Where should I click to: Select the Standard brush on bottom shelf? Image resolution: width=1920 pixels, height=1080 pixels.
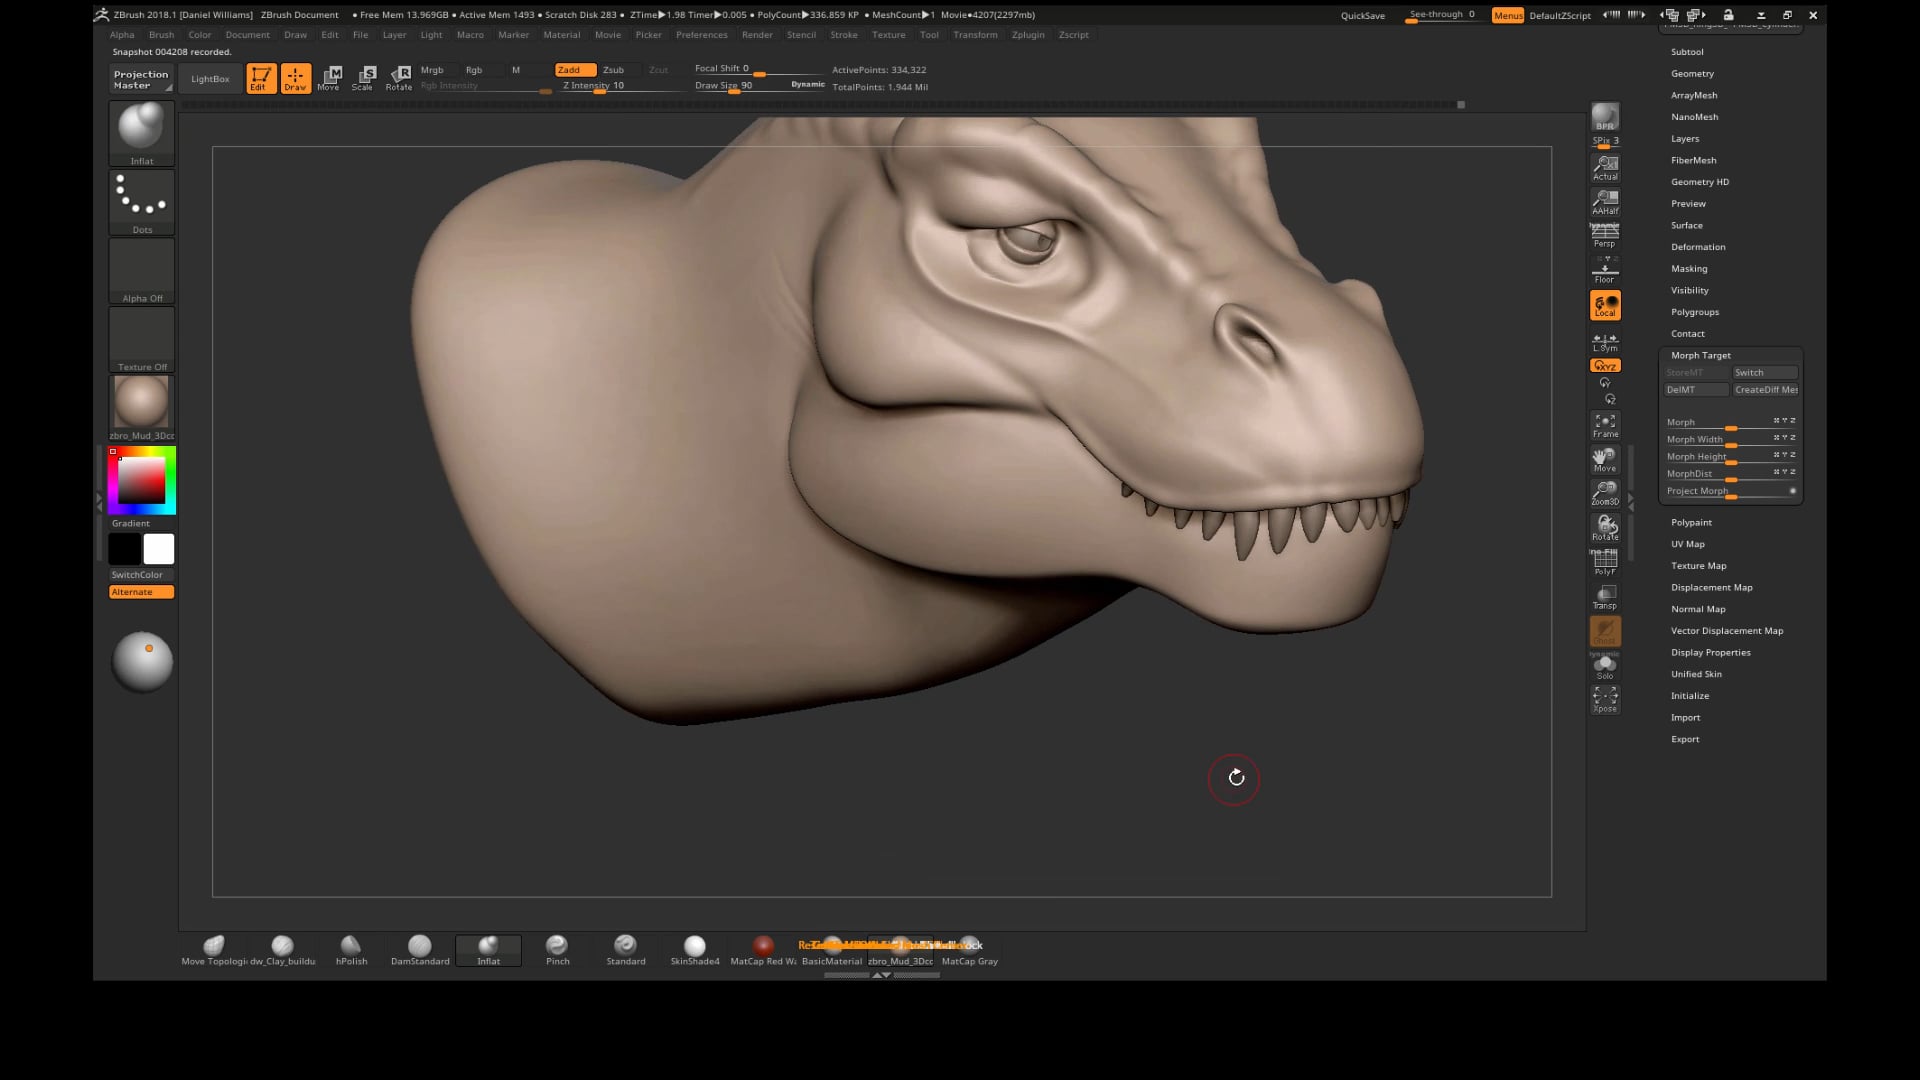click(625, 950)
